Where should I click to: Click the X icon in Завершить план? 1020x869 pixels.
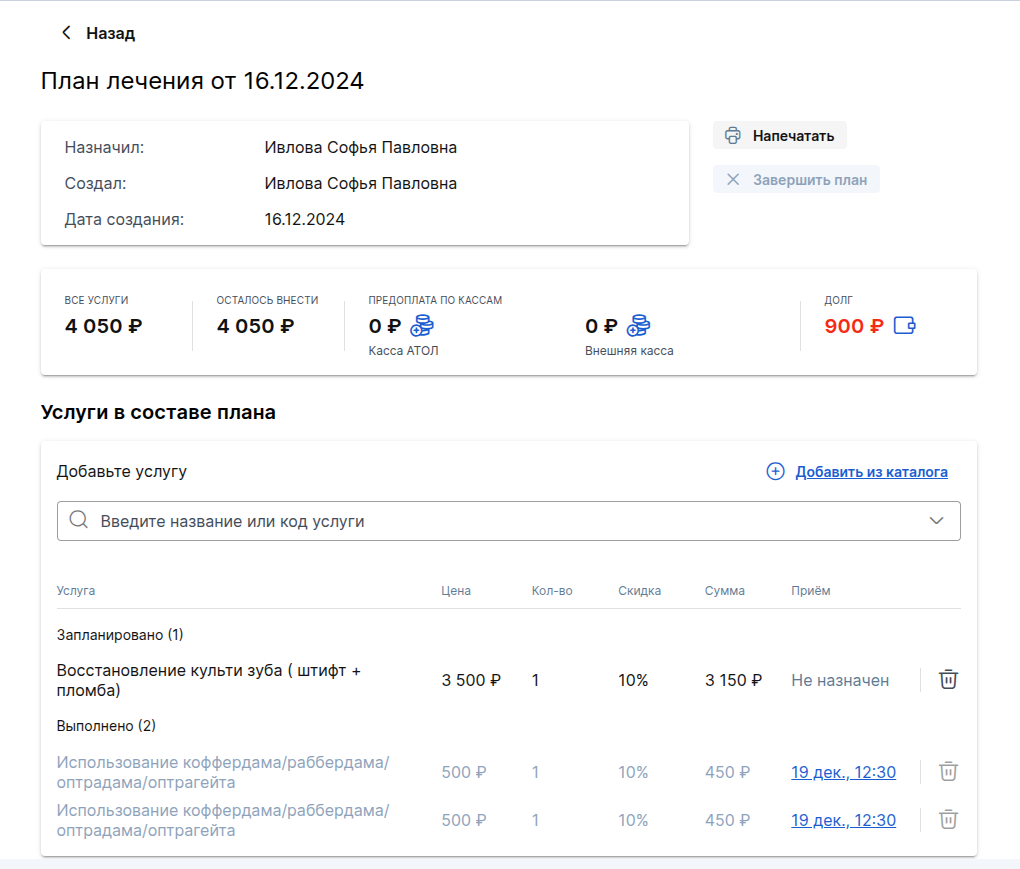click(732, 180)
